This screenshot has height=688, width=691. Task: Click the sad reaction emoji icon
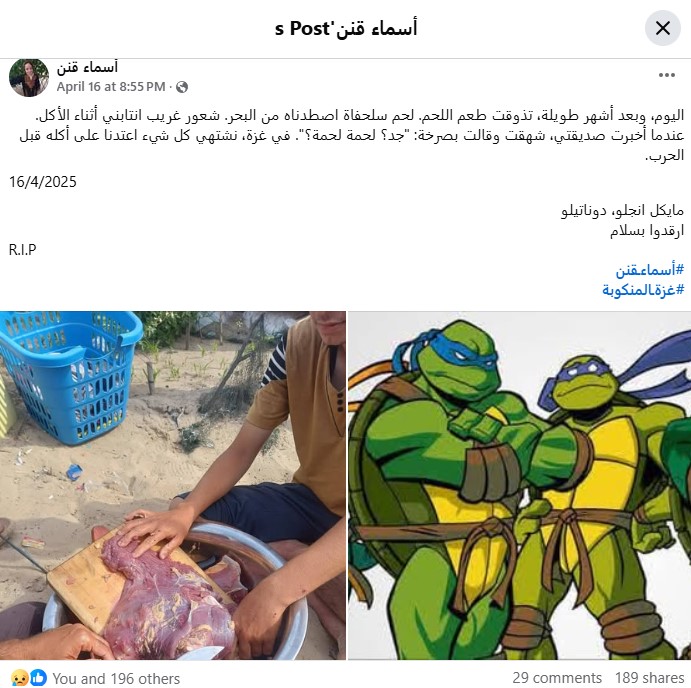[19, 678]
